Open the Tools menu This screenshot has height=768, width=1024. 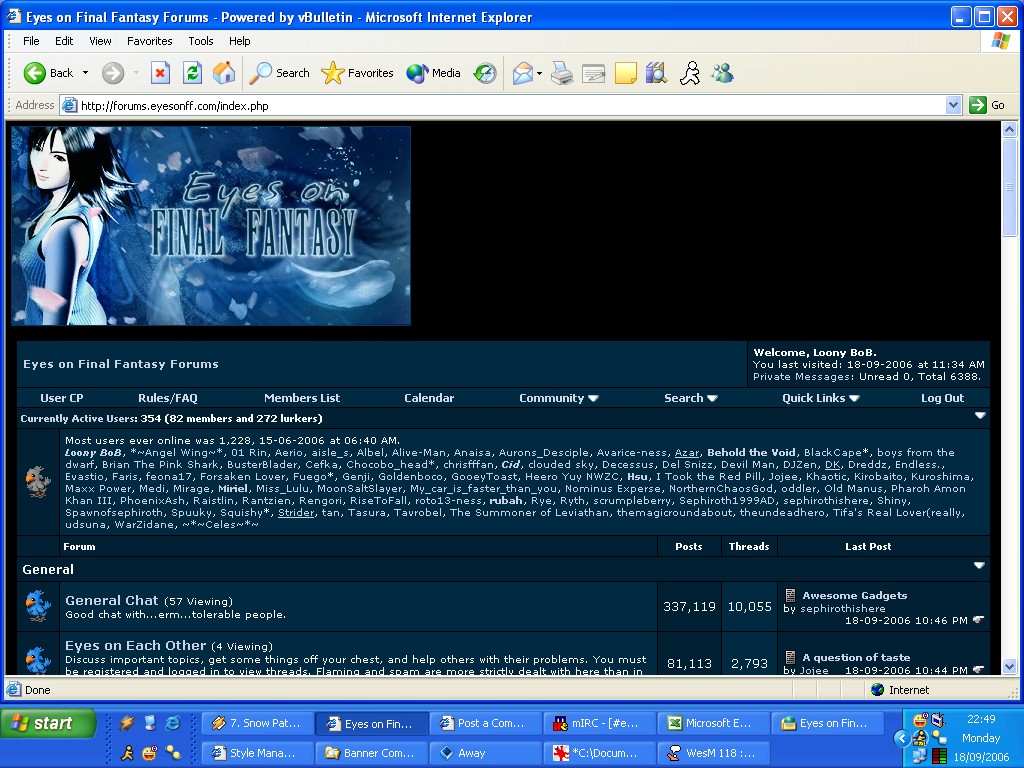pos(200,41)
